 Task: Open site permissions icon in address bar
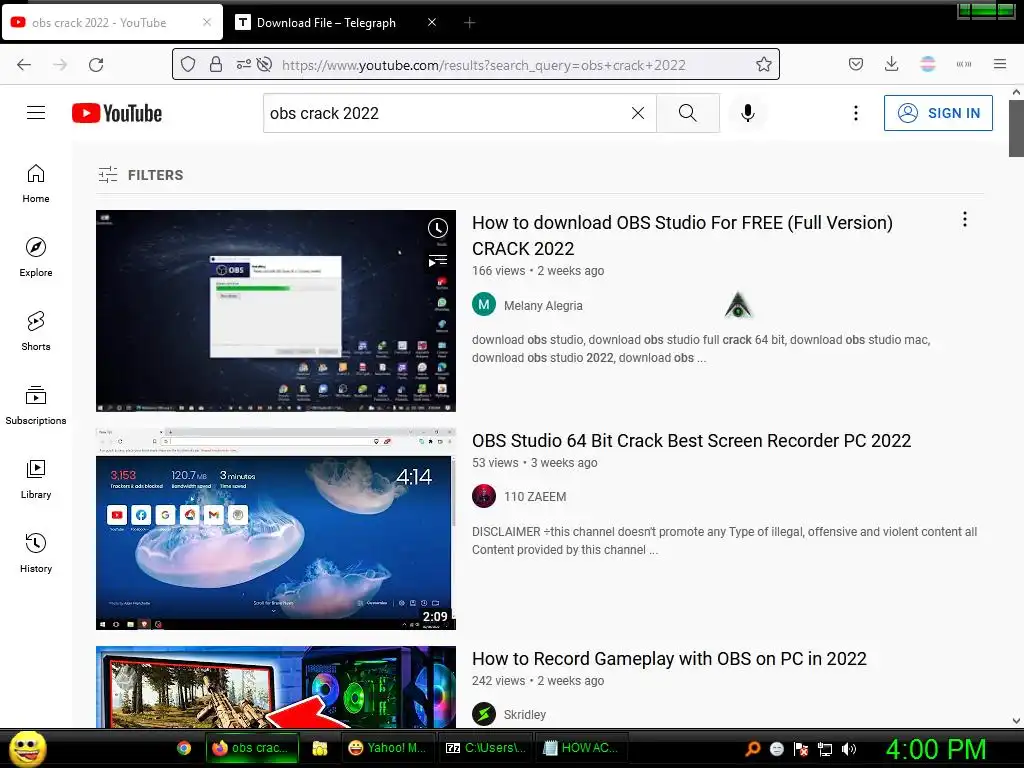click(x=244, y=64)
